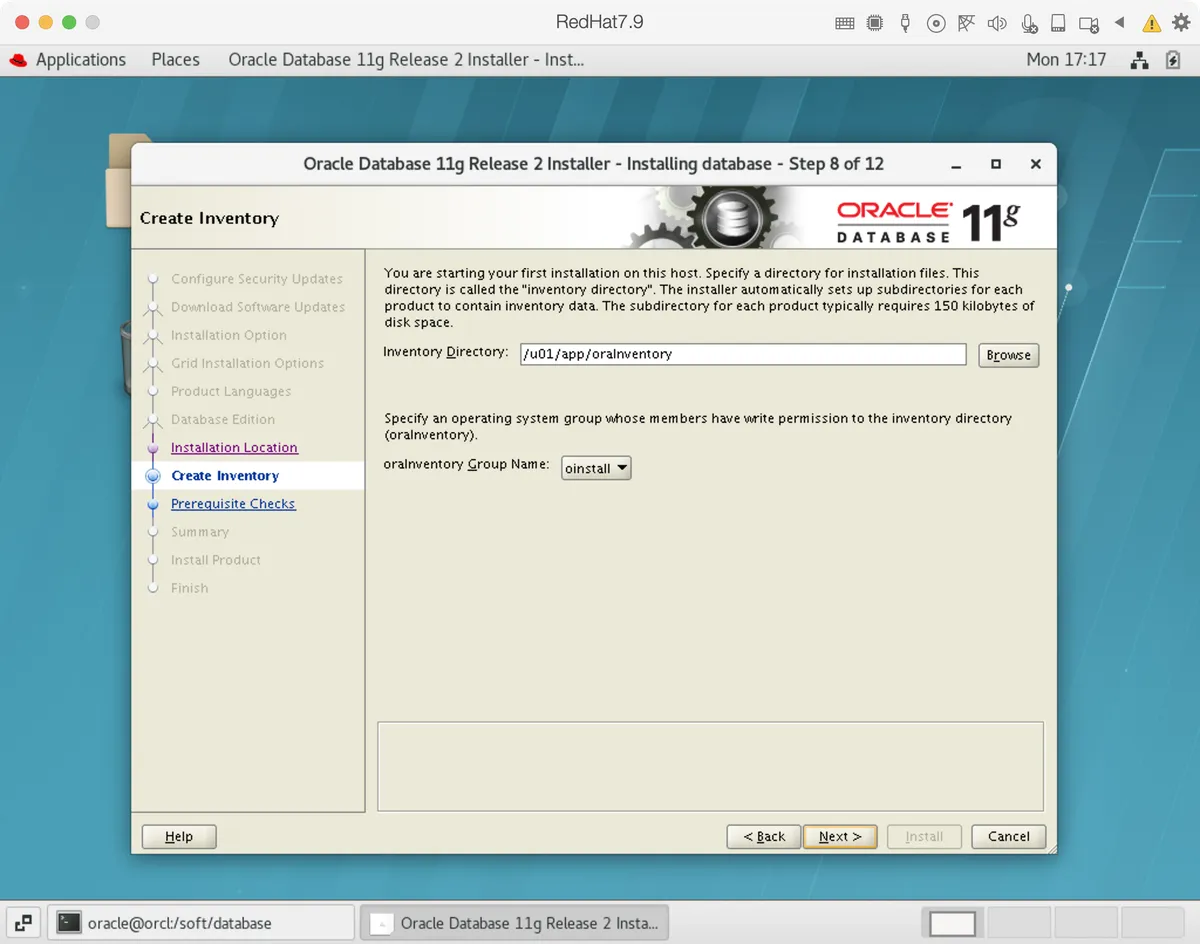
Task: Open the virtual keyboard status icon
Action: [x=844, y=22]
